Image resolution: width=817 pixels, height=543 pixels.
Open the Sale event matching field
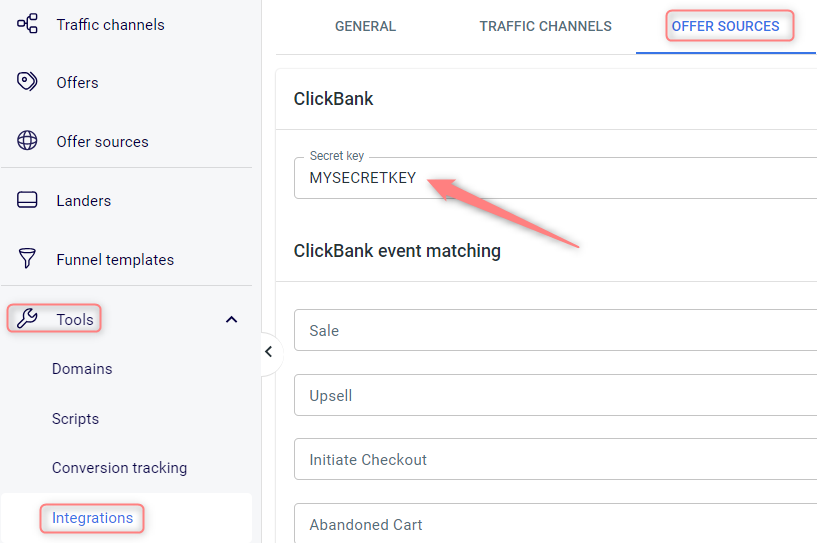pos(555,330)
